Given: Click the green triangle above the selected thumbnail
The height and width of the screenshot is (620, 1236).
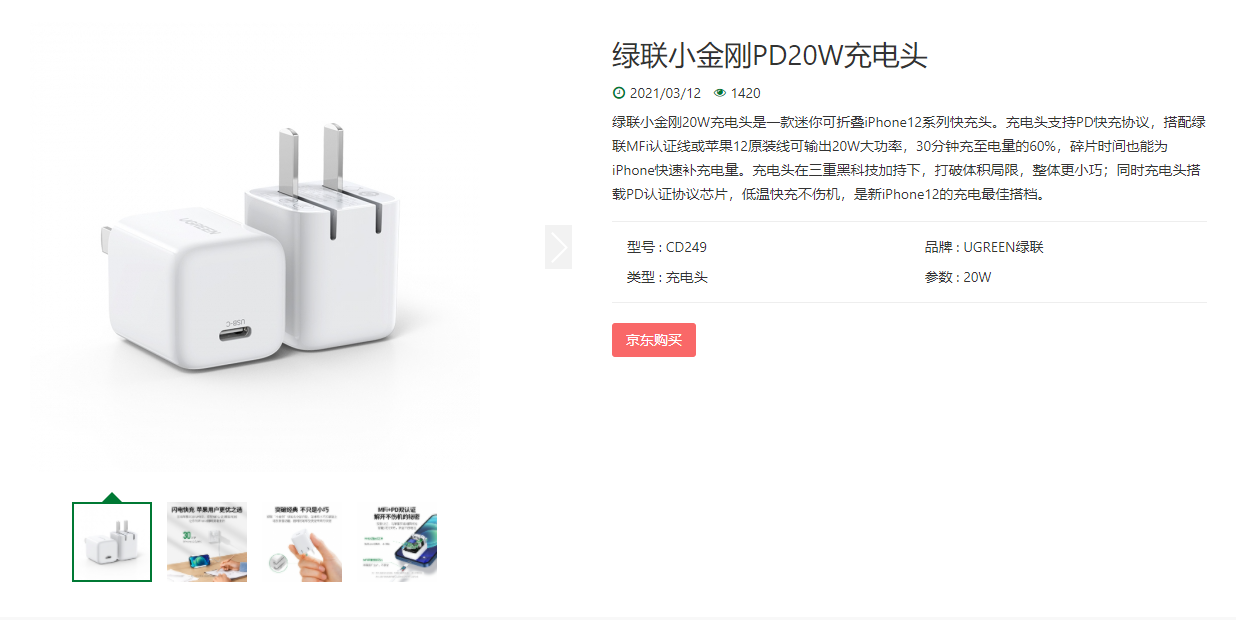Looking at the screenshot, I should coord(112,497).
